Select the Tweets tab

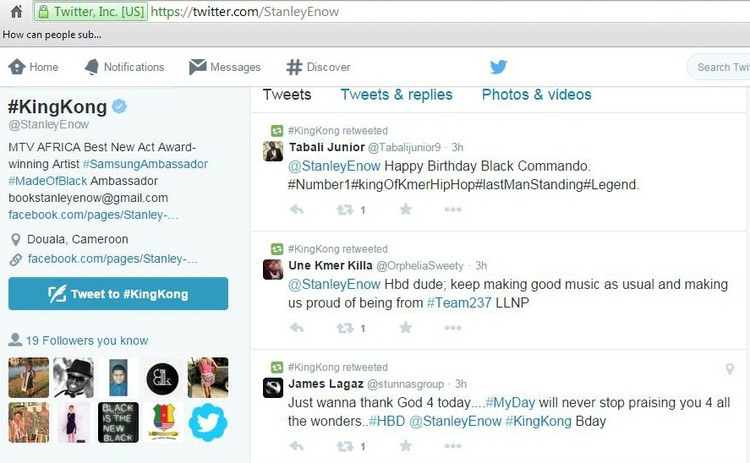pos(287,95)
